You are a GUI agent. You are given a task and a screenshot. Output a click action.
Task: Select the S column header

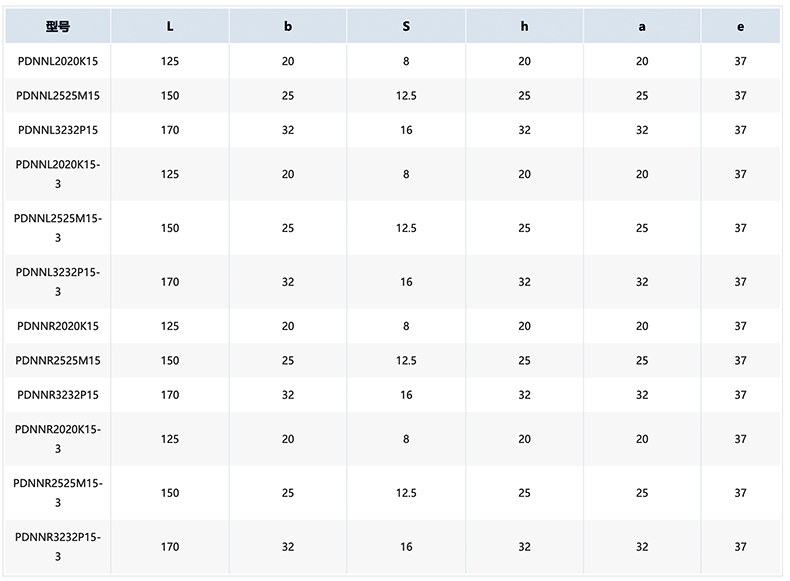pyautogui.click(x=406, y=27)
